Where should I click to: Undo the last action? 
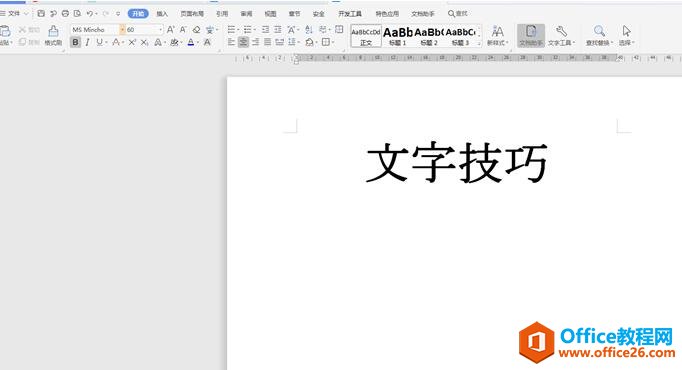click(x=90, y=13)
